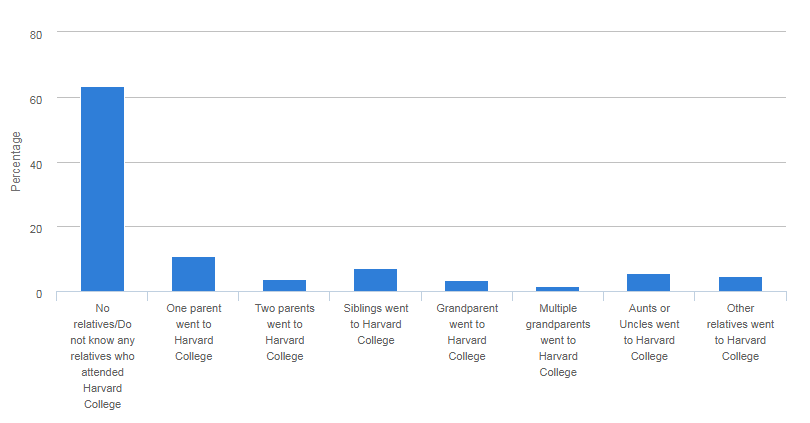Select the Other relatives bar
The height and width of the screenshot is (423, 810).
[x=741, y=284]
